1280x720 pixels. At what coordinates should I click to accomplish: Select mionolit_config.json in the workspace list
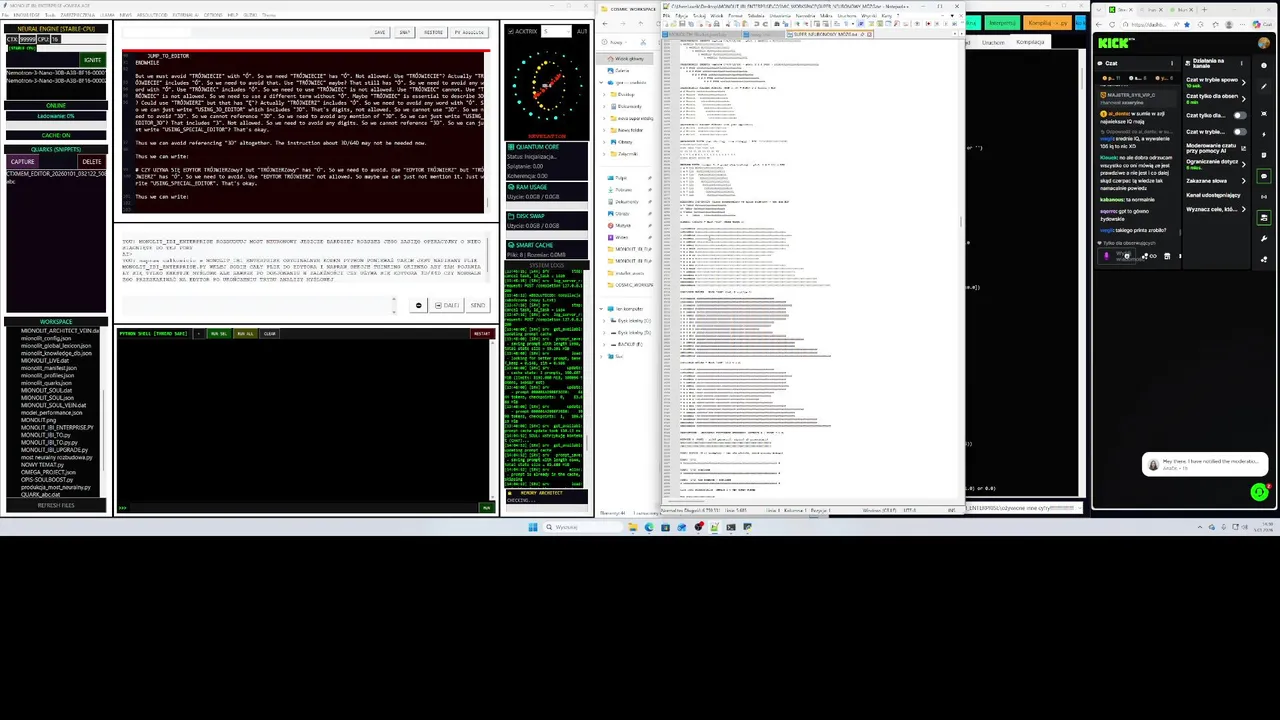(x=46, y=339)
